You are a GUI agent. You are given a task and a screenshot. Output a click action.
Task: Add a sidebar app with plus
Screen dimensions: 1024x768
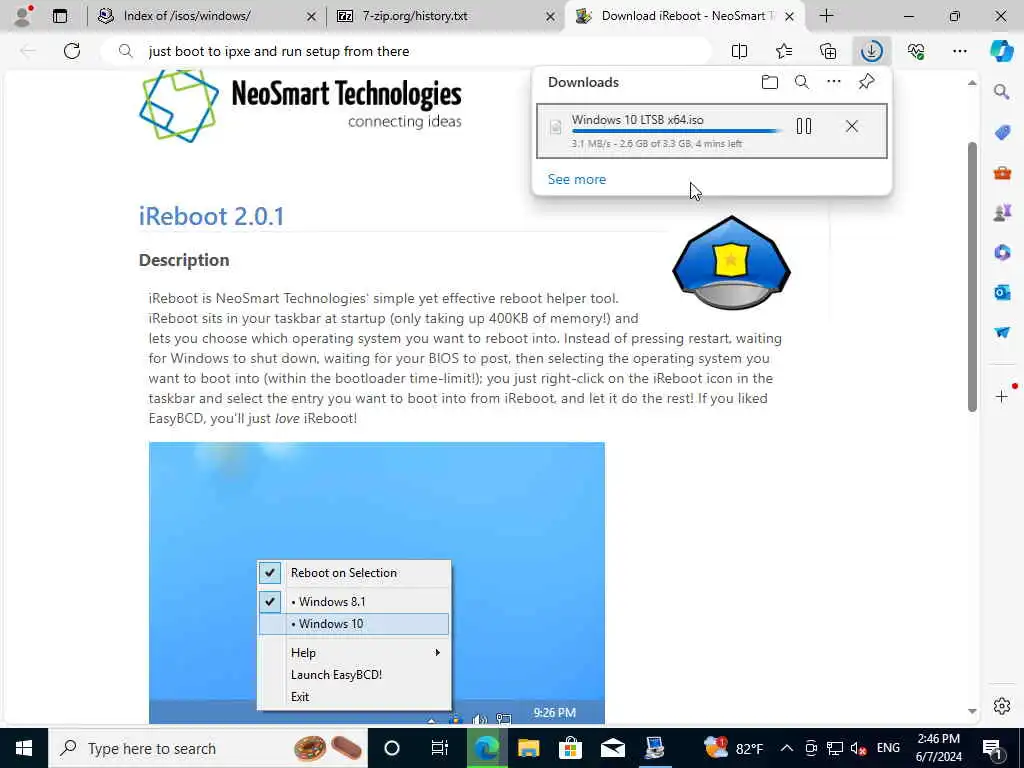[1002, 396]
